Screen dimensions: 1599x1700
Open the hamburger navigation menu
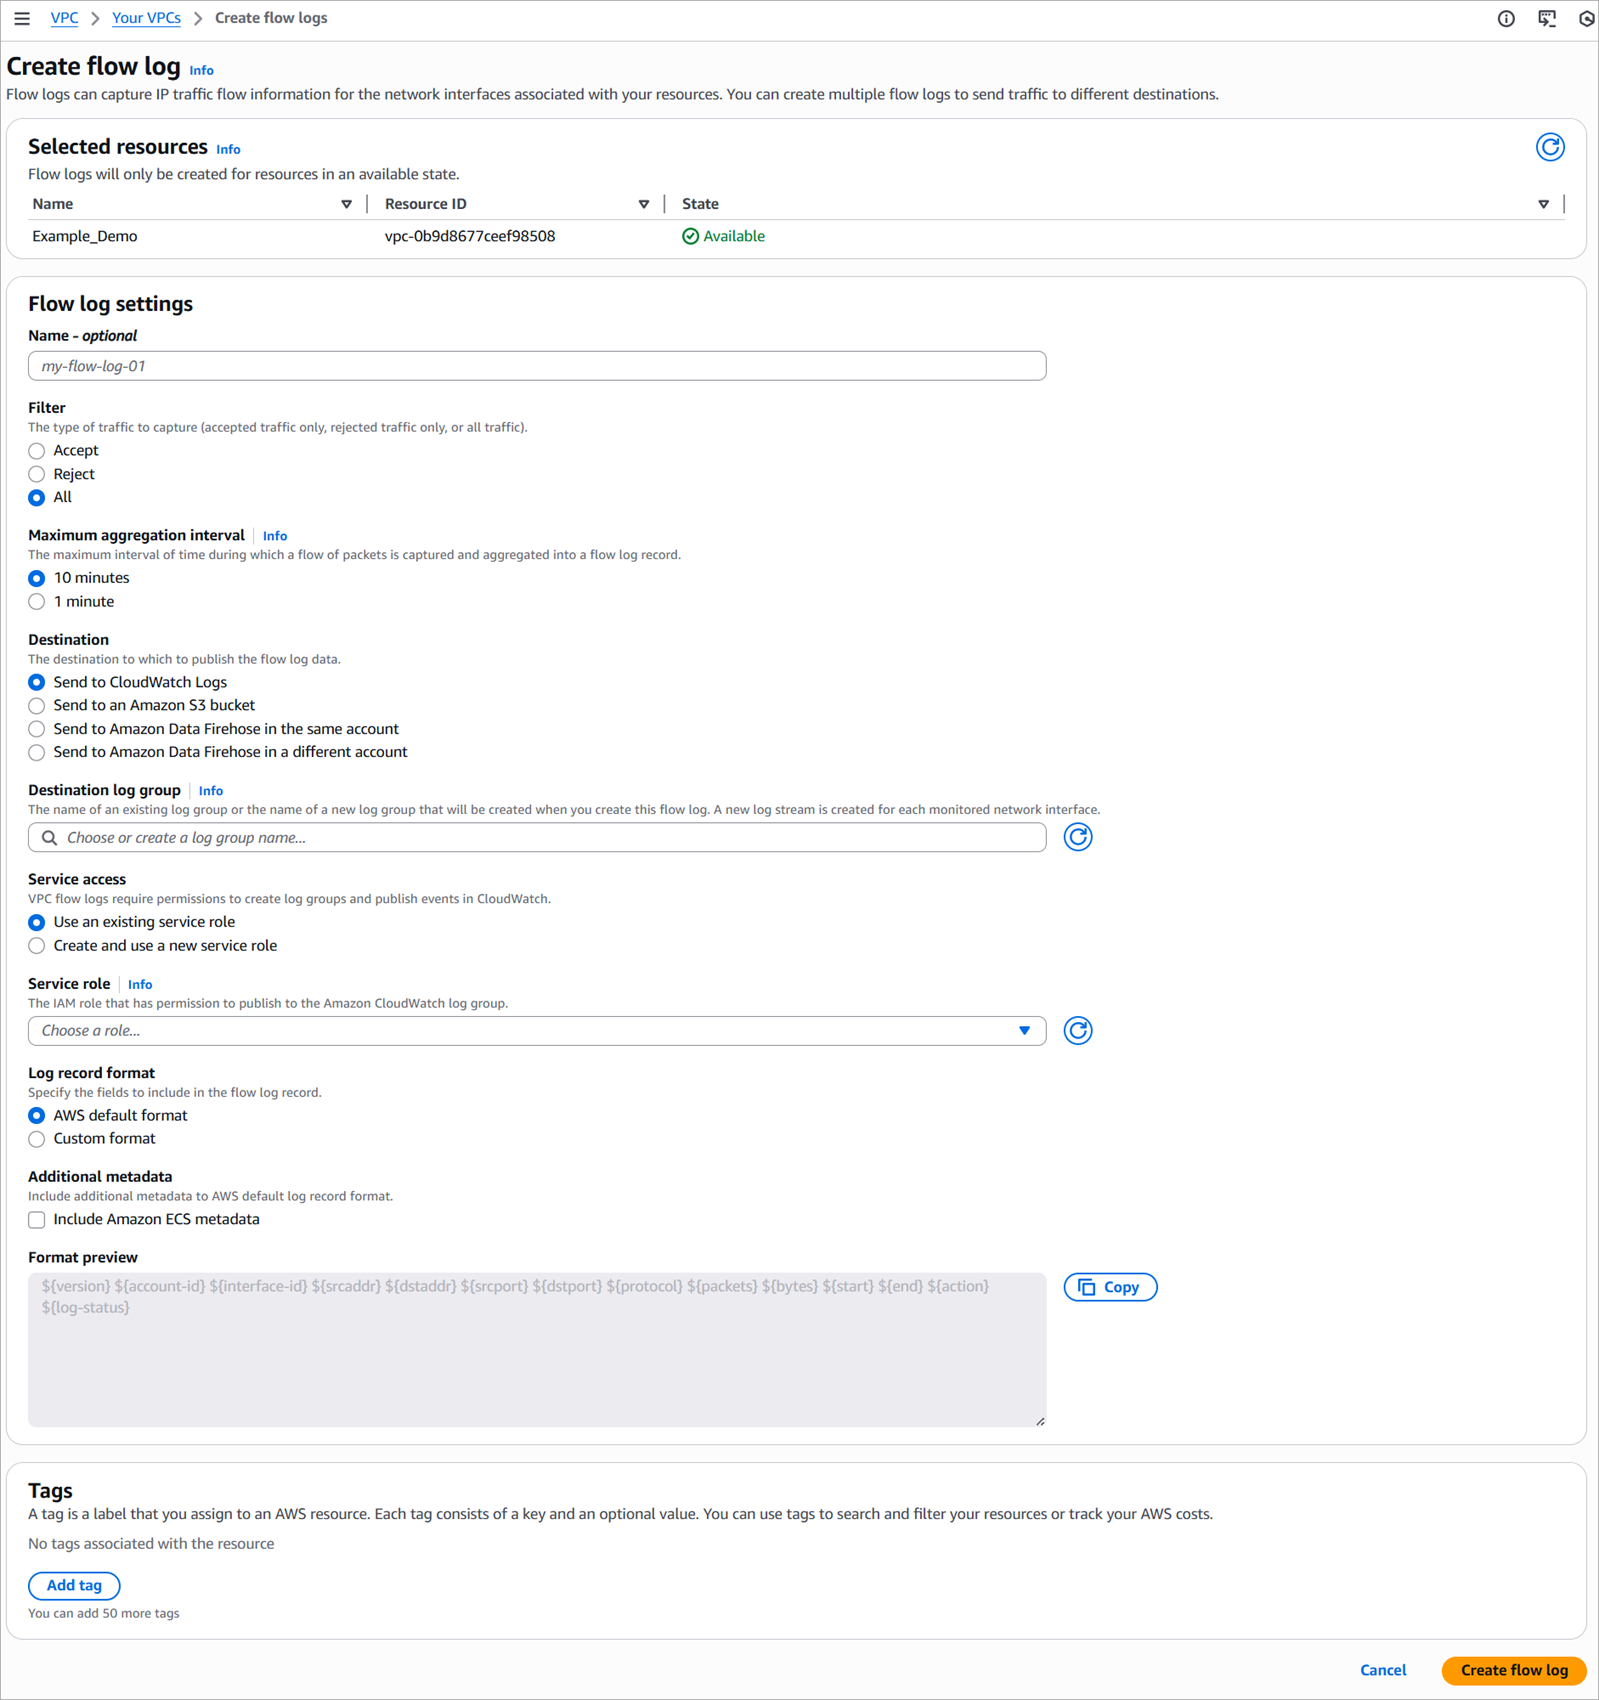[22, 19]
